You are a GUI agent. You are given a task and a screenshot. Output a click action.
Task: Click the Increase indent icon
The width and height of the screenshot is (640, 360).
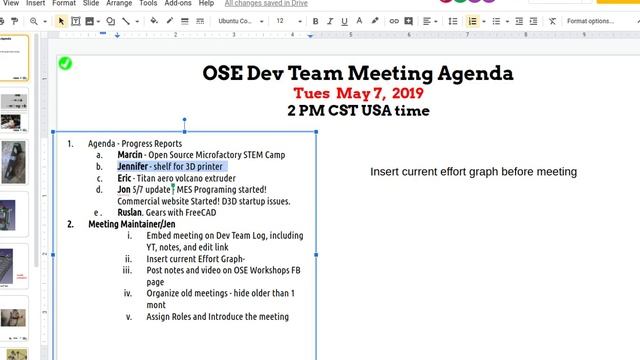tap(533, 21)
